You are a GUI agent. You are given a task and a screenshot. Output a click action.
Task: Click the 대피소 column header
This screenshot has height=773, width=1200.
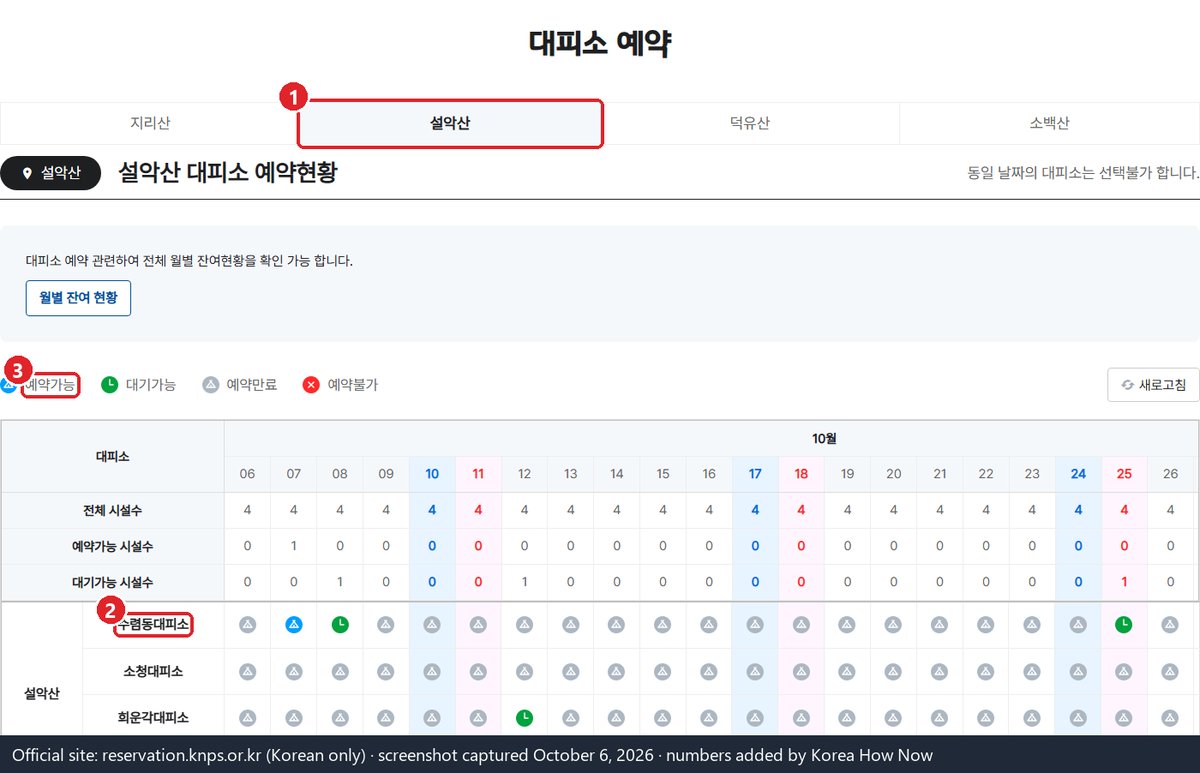click(x=112, y=456)
